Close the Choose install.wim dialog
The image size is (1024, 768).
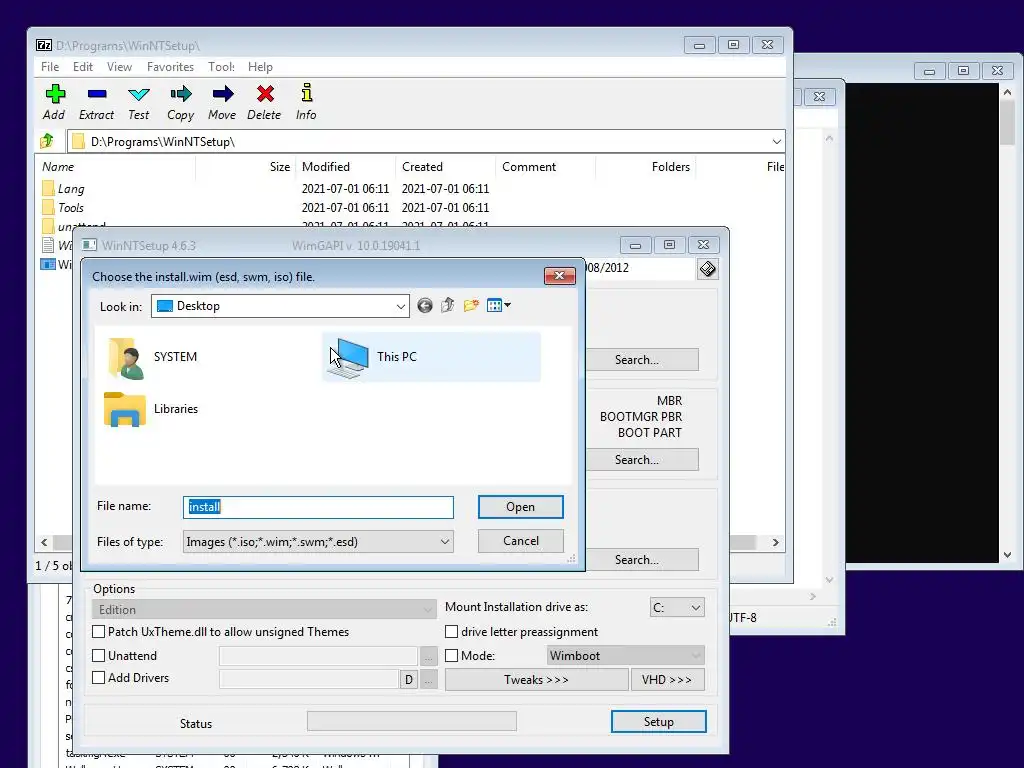click(560, 276)
